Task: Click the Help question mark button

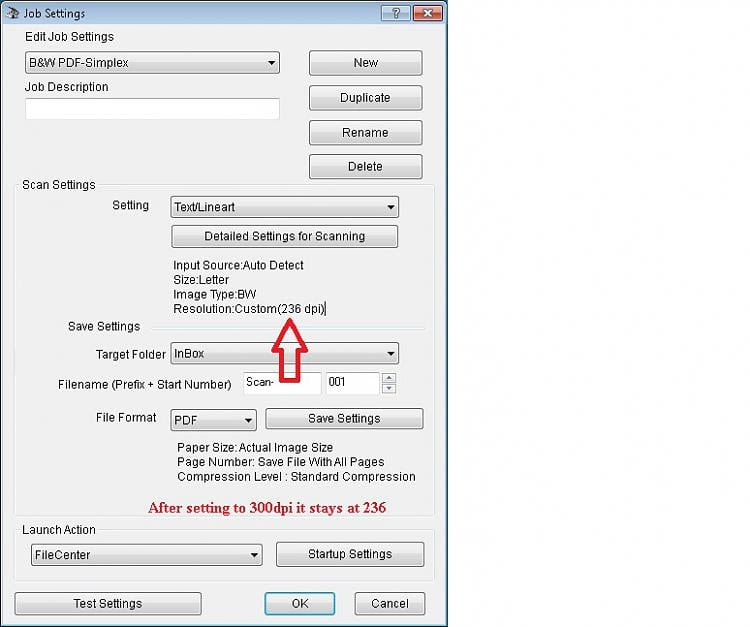Action: (x=396, y=13)
